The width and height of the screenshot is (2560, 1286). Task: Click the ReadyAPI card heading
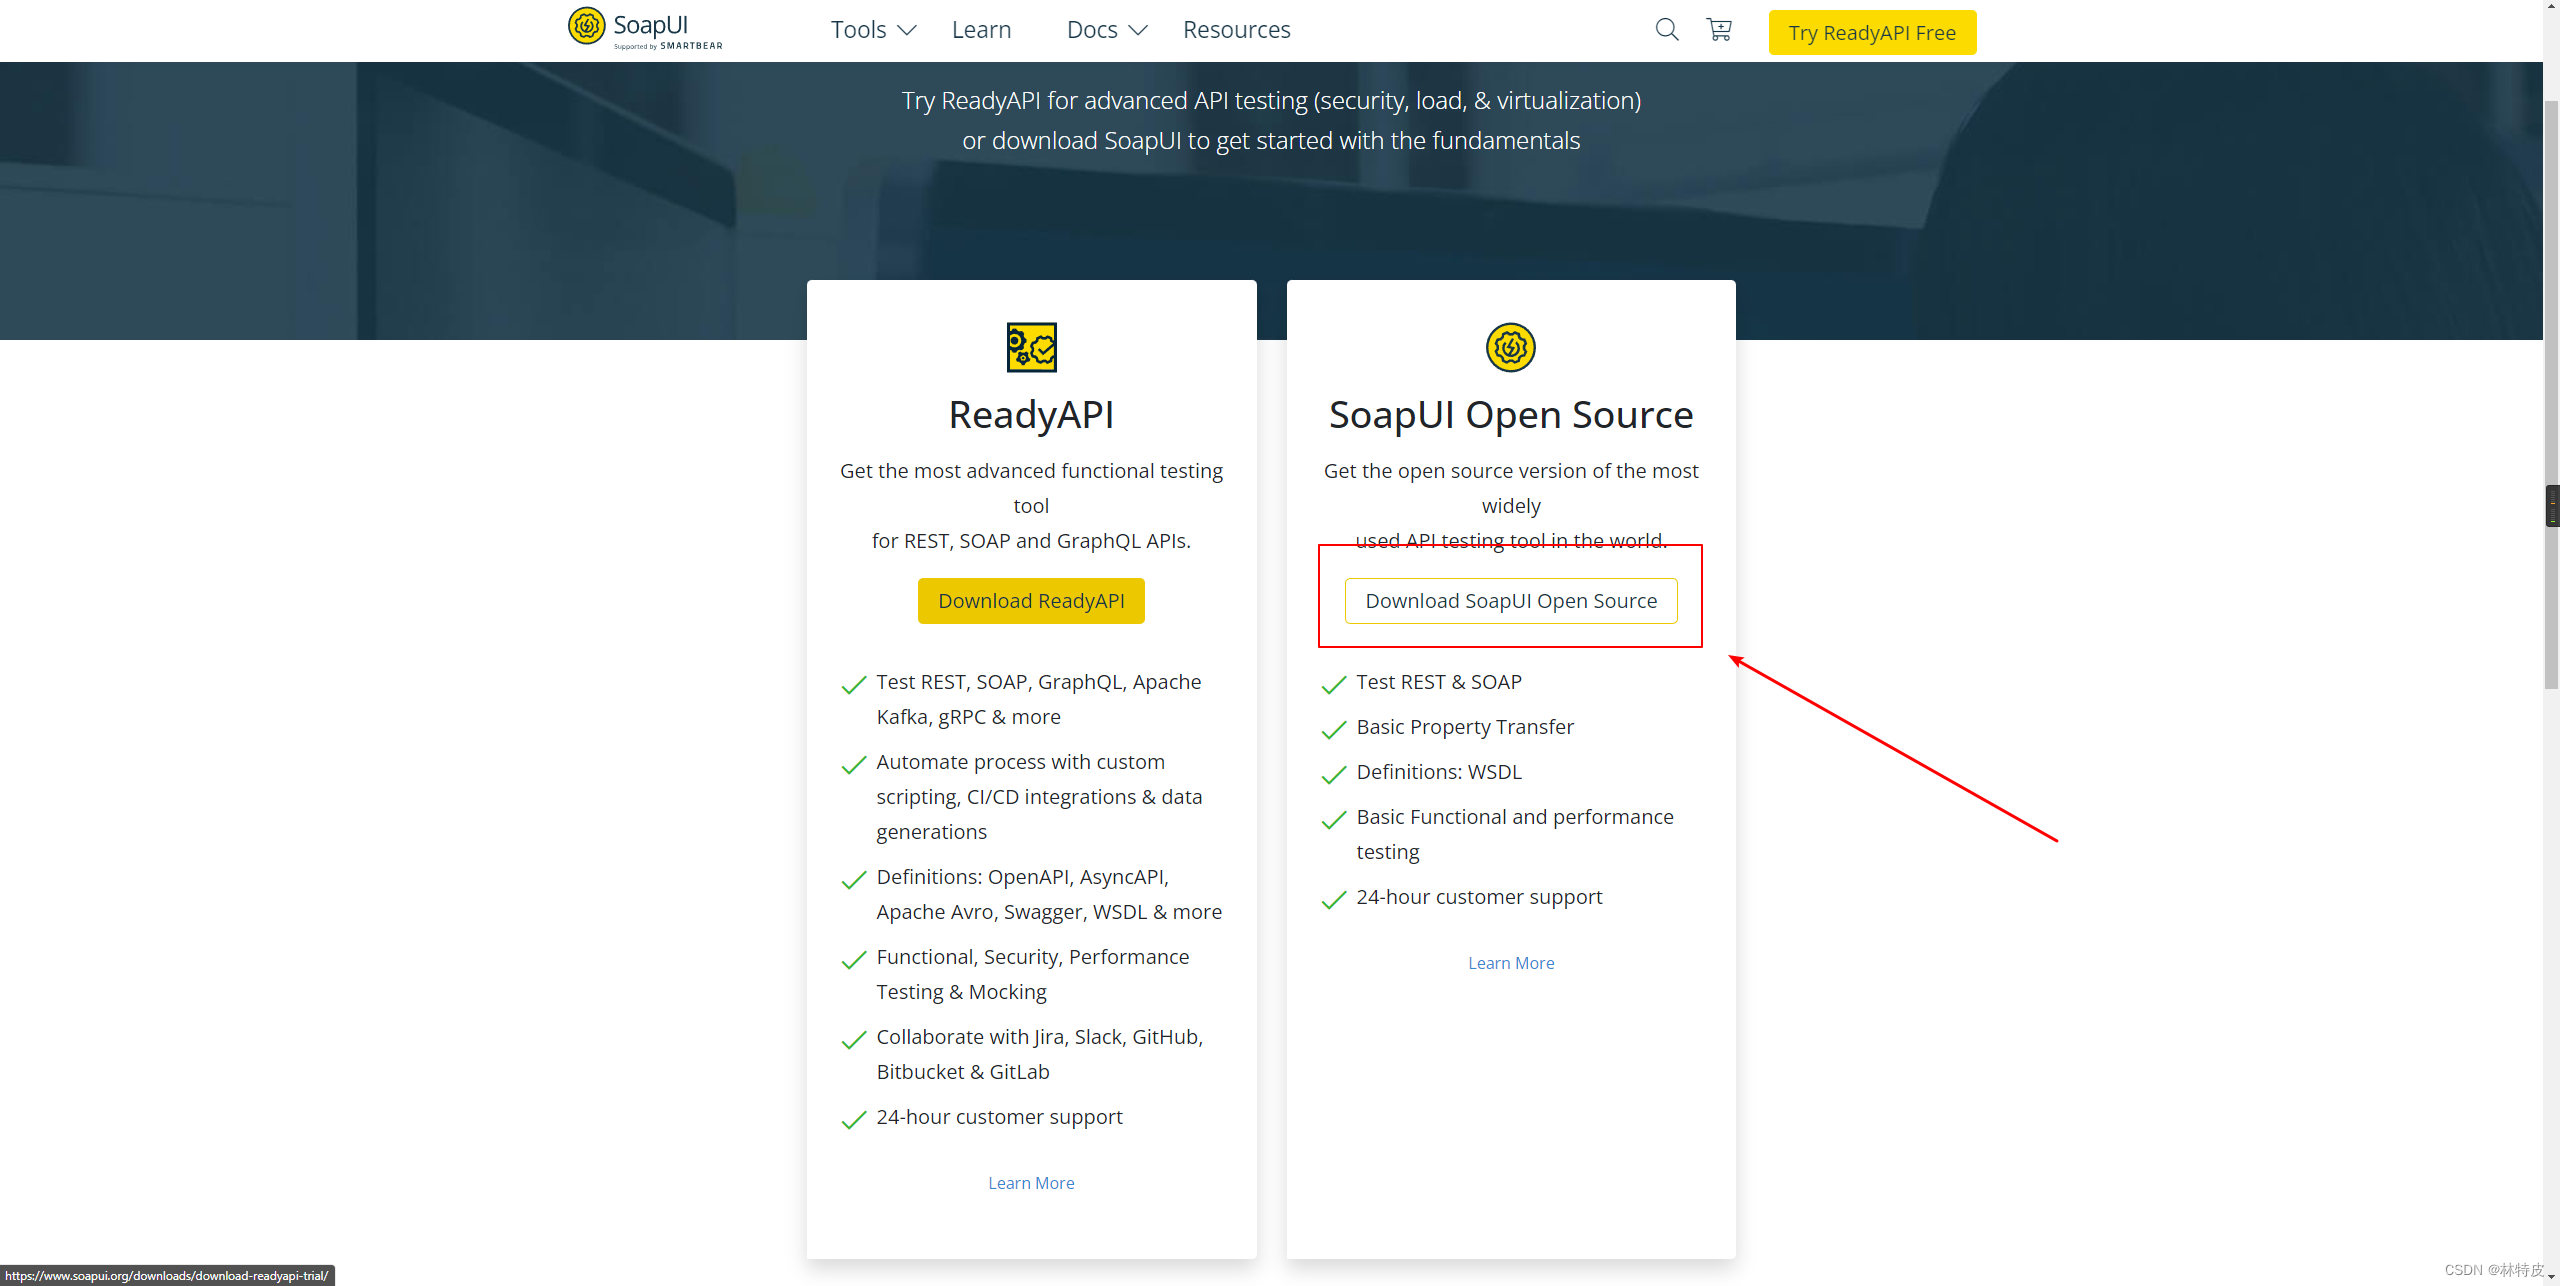1031,415
